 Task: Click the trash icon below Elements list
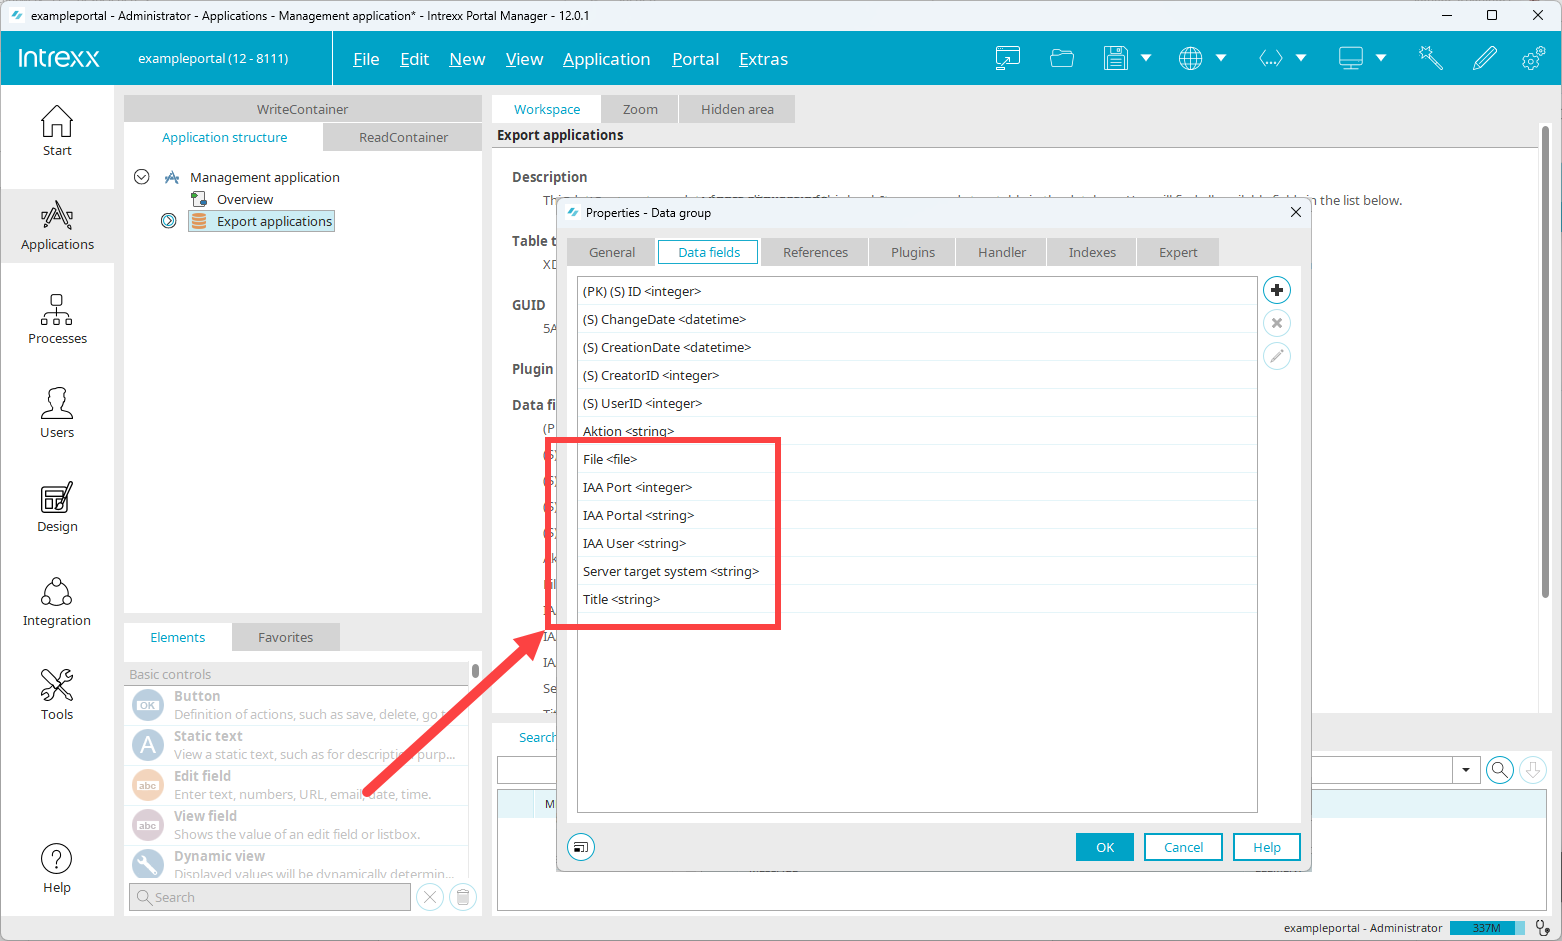point(463,897)
